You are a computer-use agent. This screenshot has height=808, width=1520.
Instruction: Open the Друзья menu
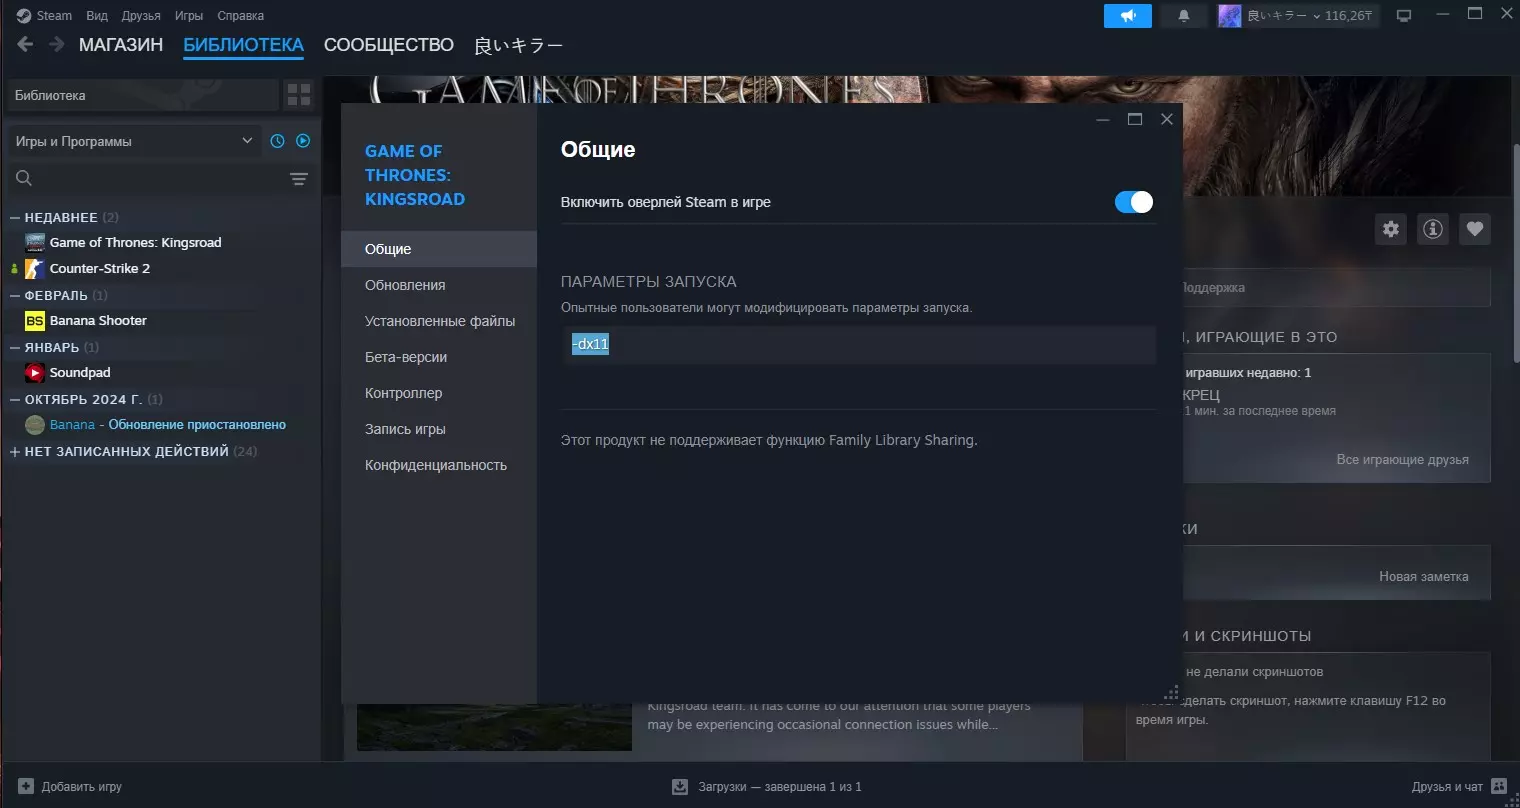pyautogui.click(x=141, y=15)
